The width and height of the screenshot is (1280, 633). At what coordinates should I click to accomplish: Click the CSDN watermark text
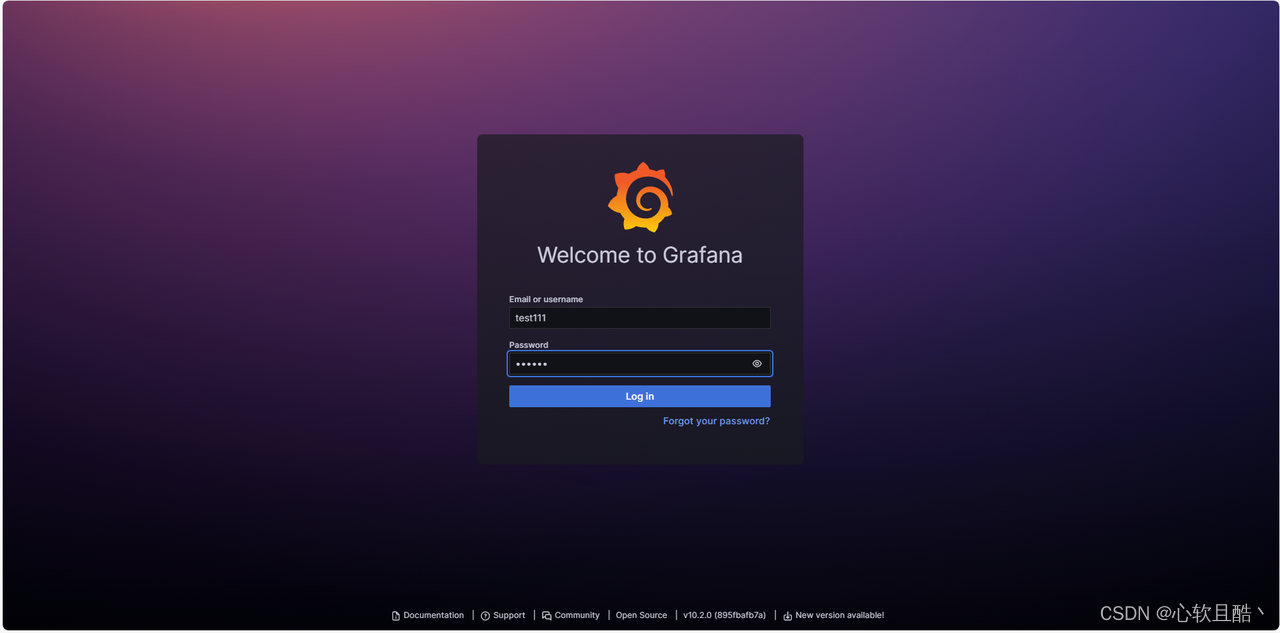1185,612
